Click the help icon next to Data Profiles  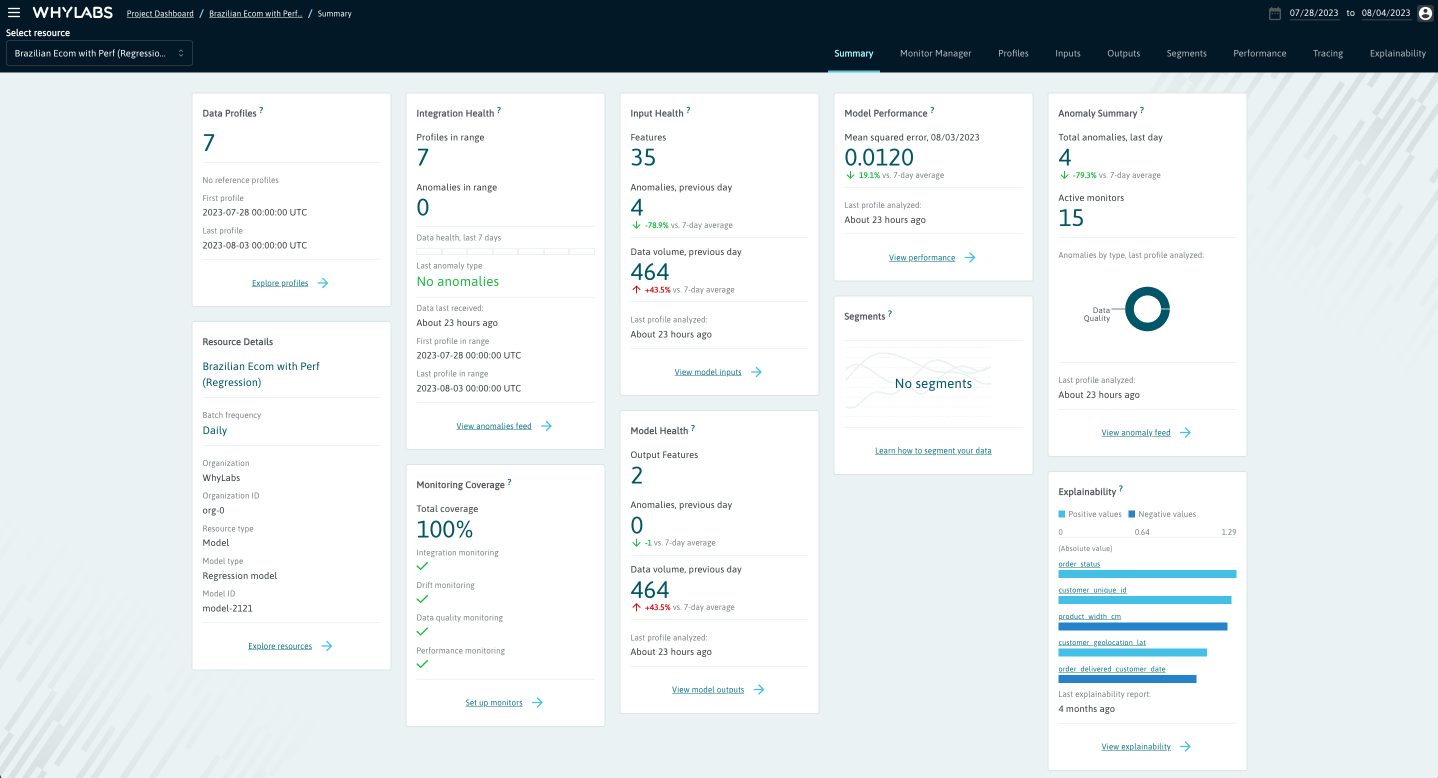[261, 111]
